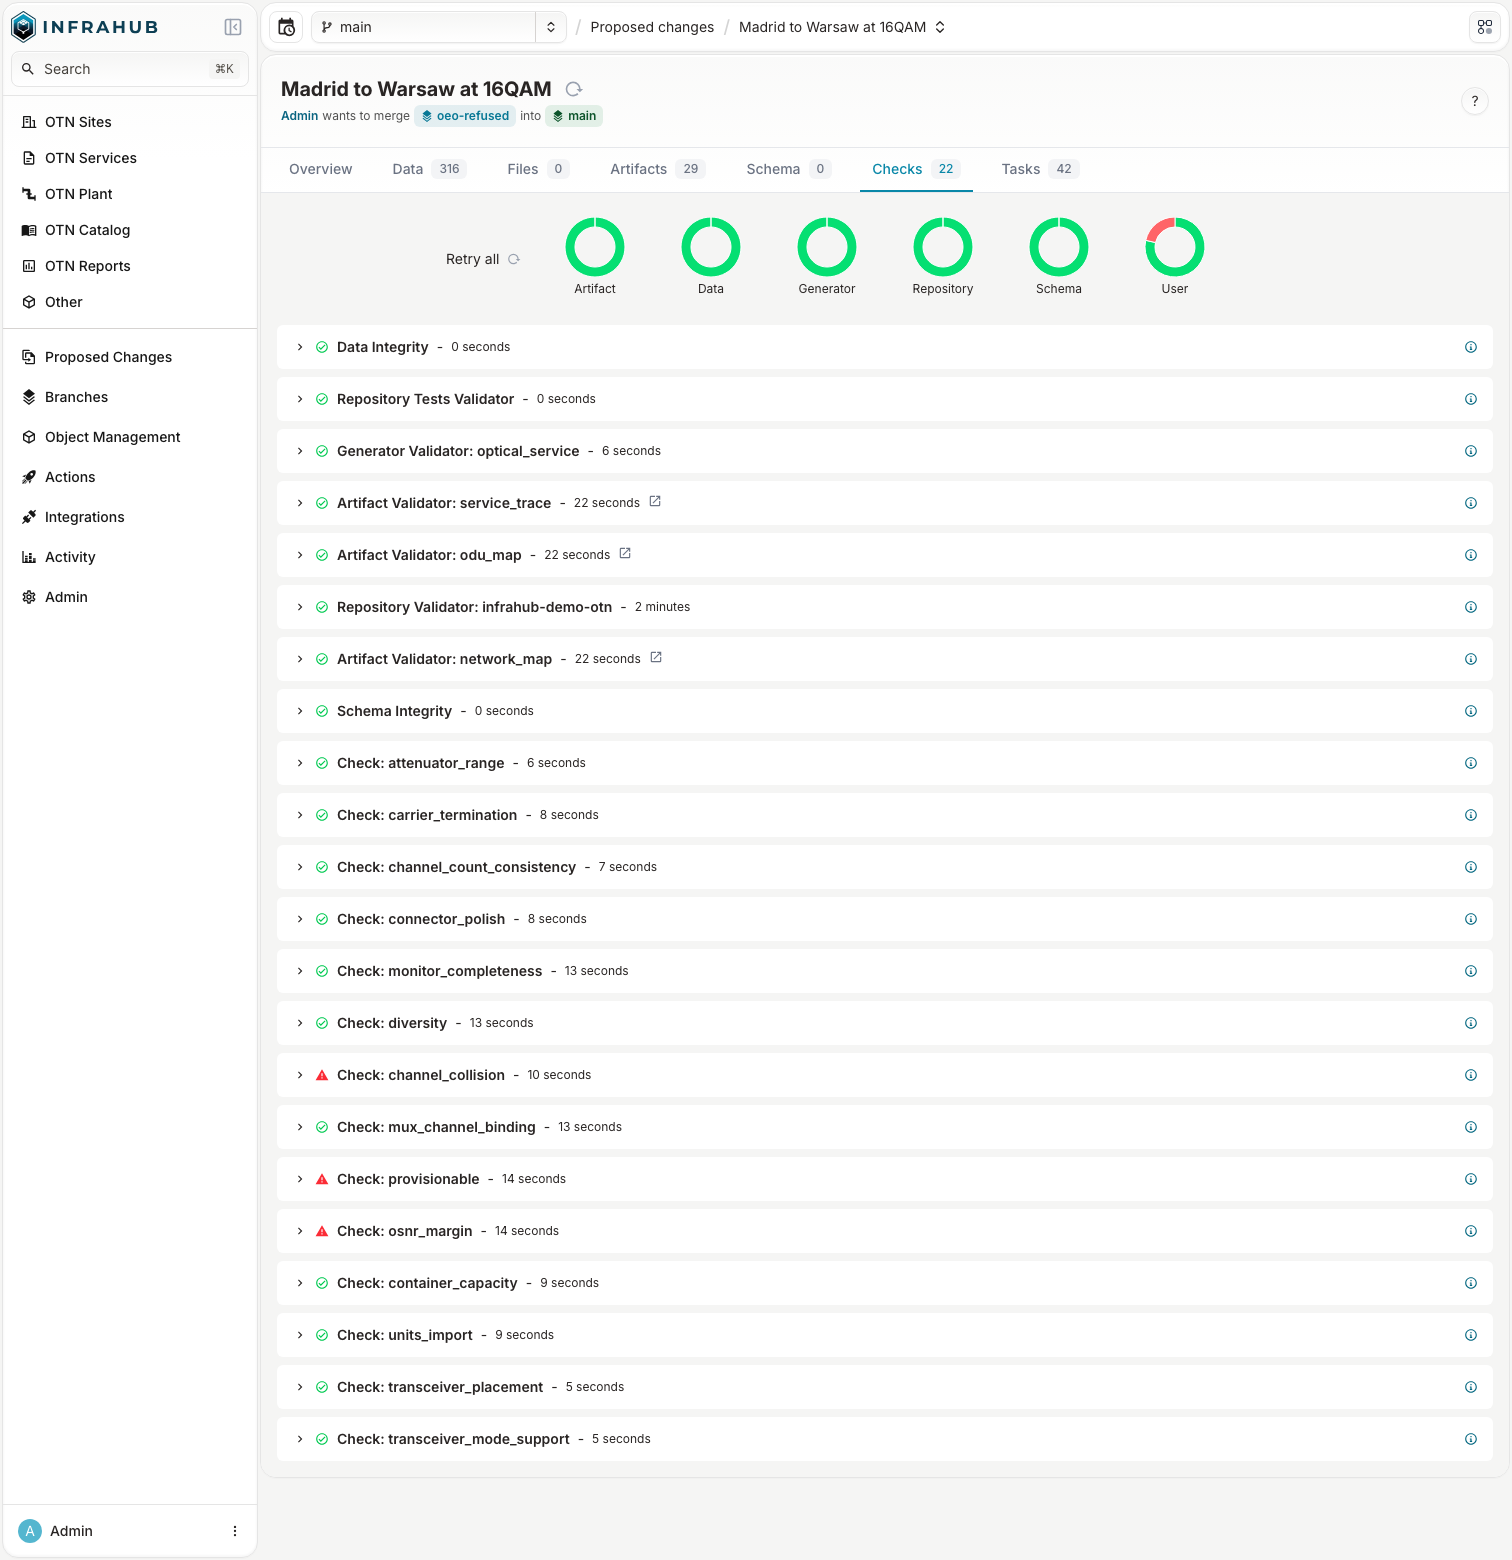This screenshot has height=1560, width=1512.
Task: Select the Artifact checks donut chart
Action: click(x=595, y=247)
